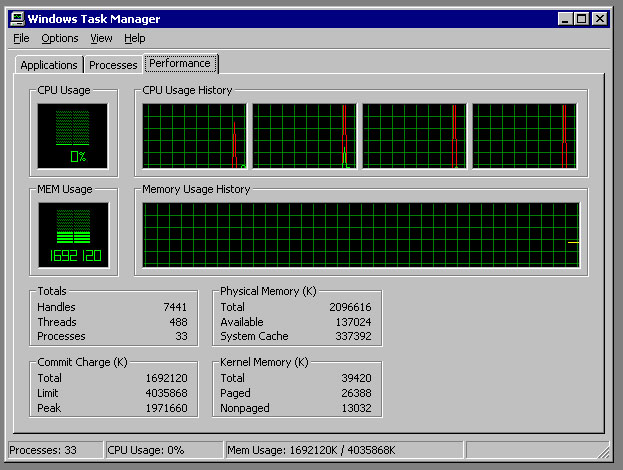Click Kernel Memory Total 39420

tap(356, 378)
